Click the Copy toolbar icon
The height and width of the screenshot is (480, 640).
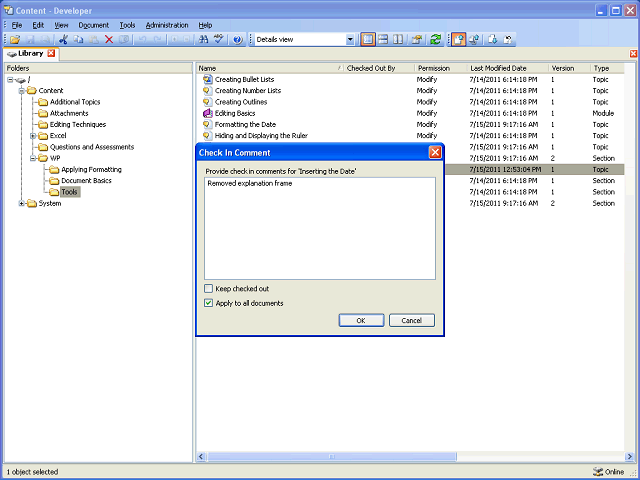click(x=78, y=40)
